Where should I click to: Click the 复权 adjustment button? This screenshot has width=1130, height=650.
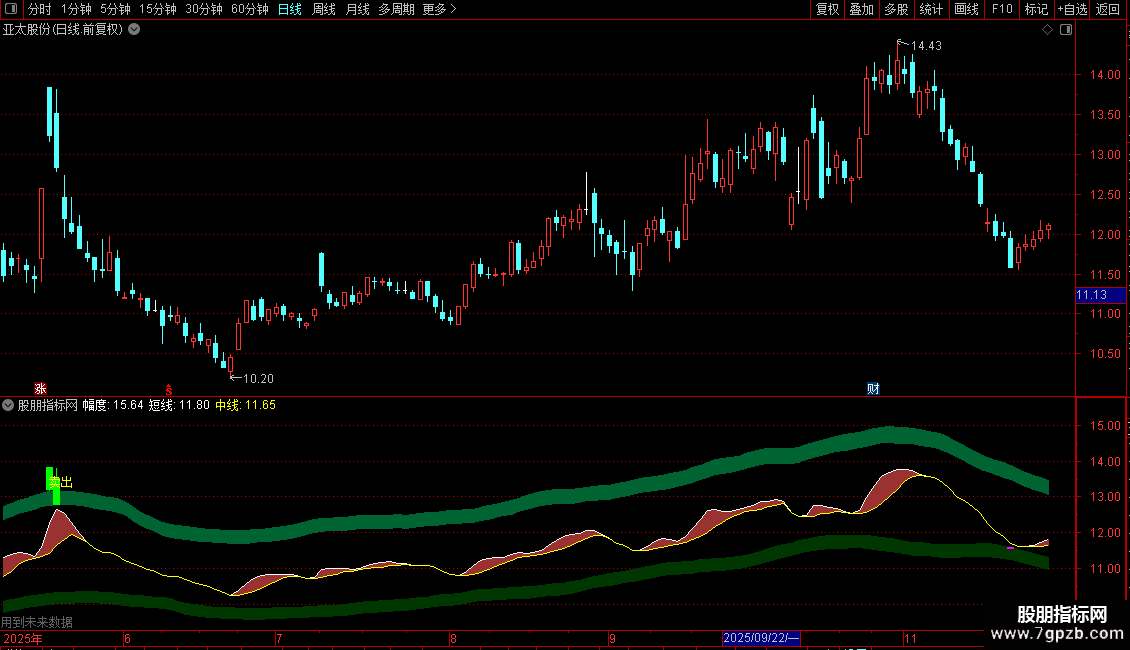[827, 9]
